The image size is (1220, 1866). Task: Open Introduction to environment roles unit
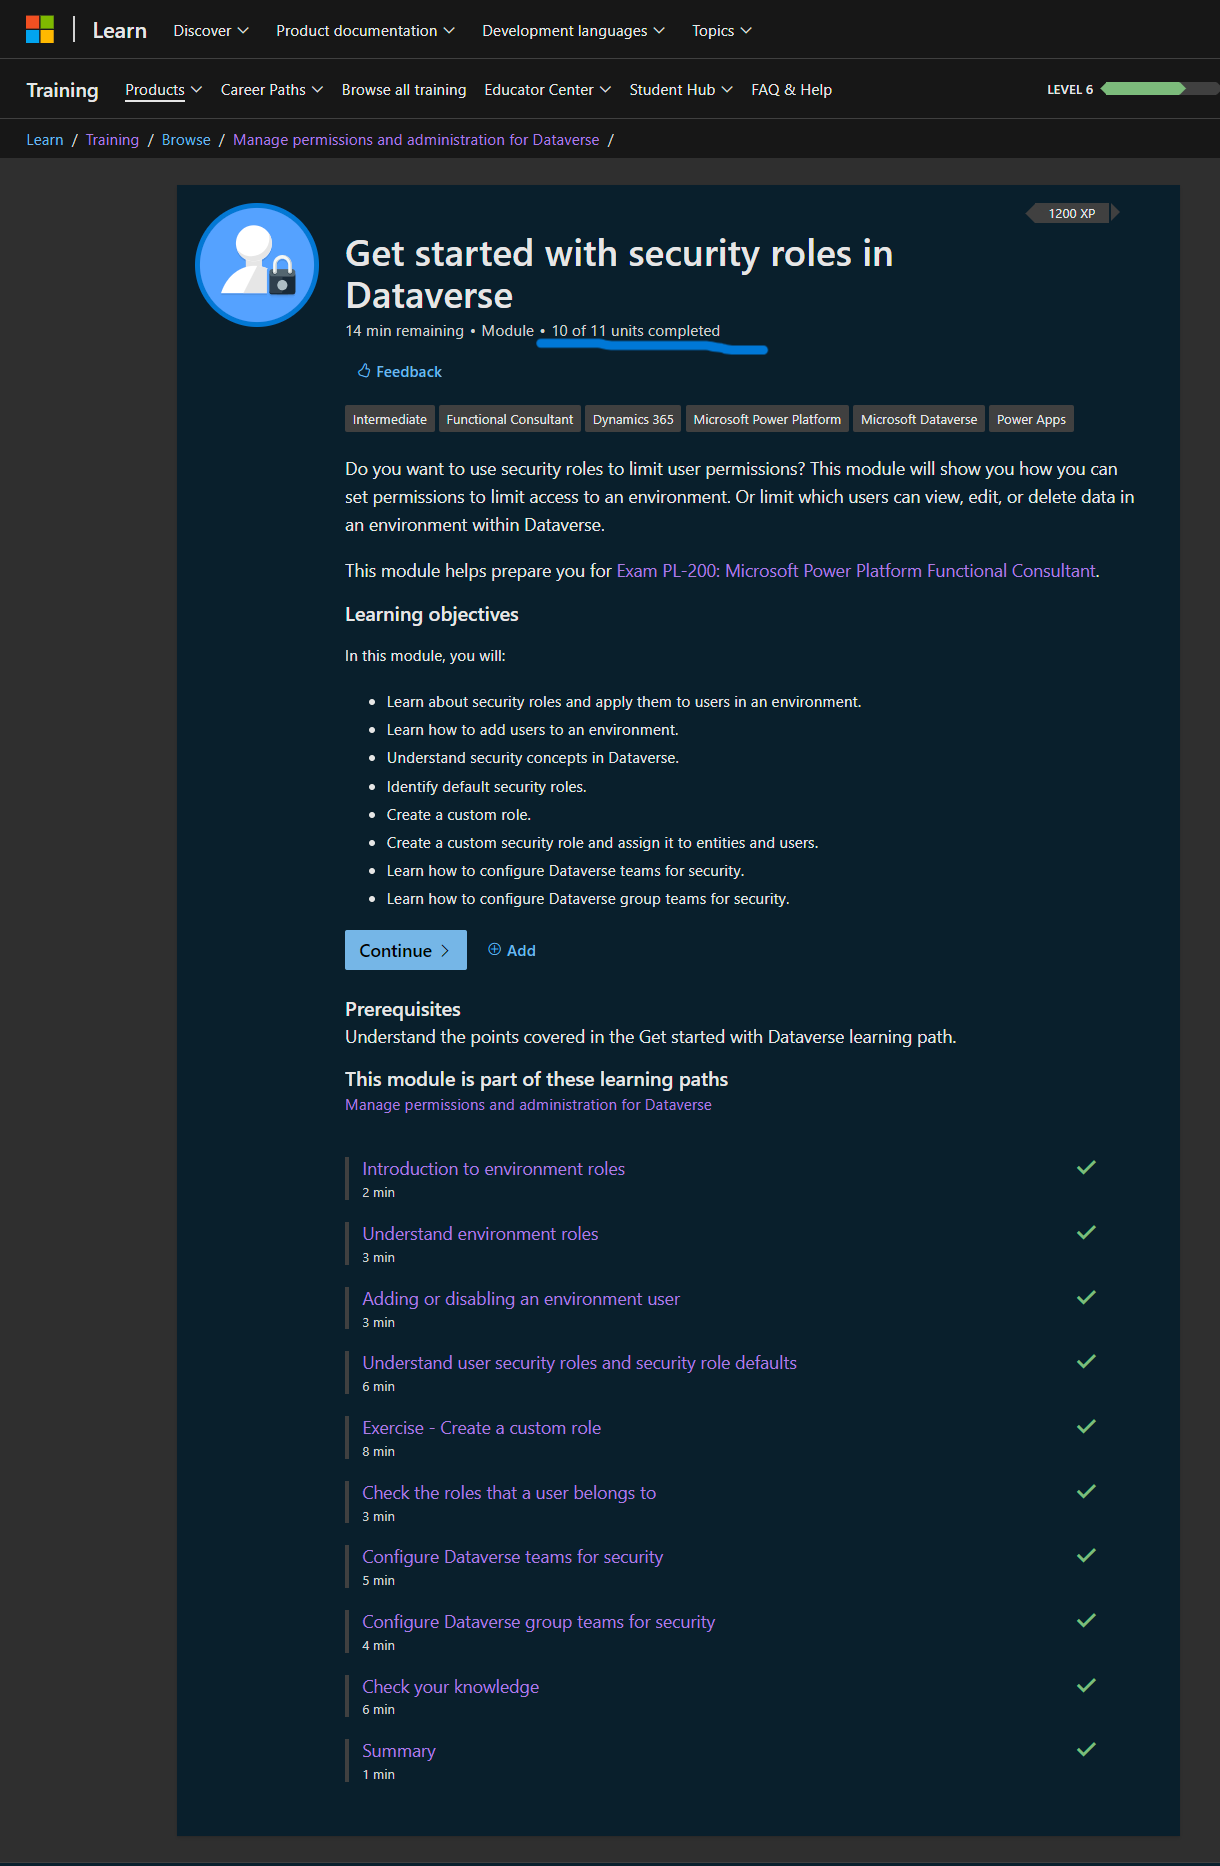493,1169
